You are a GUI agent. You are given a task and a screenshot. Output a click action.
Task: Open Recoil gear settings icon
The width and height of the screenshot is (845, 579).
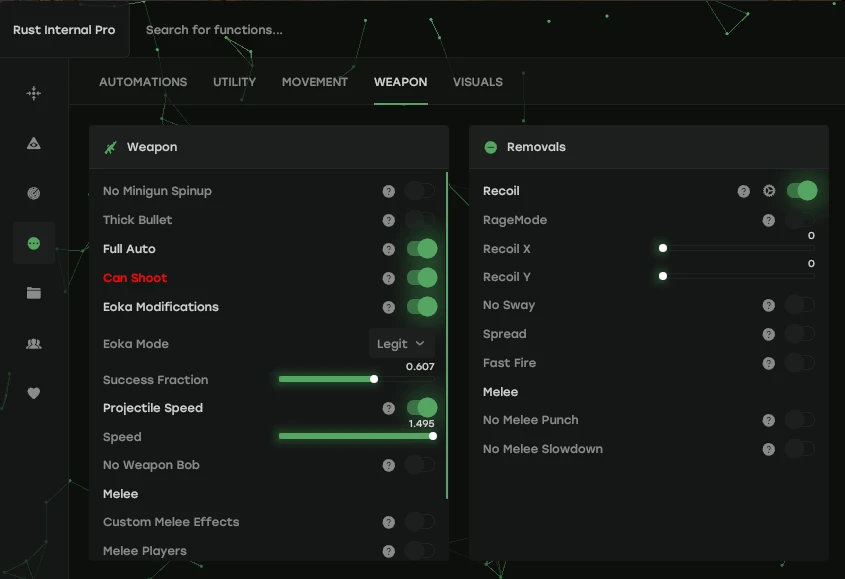click(x=769, y=191)
